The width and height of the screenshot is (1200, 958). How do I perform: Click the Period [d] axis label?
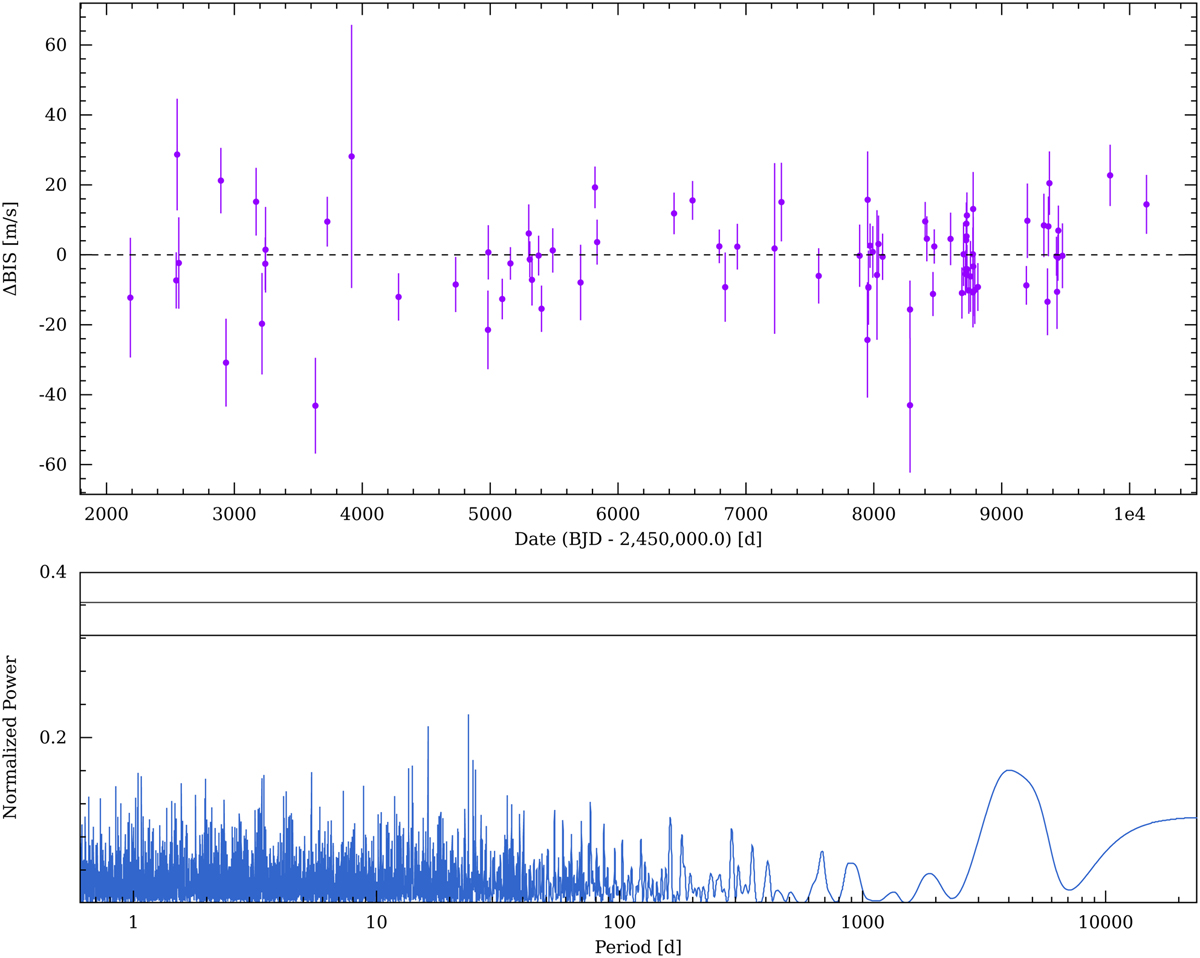636,944
